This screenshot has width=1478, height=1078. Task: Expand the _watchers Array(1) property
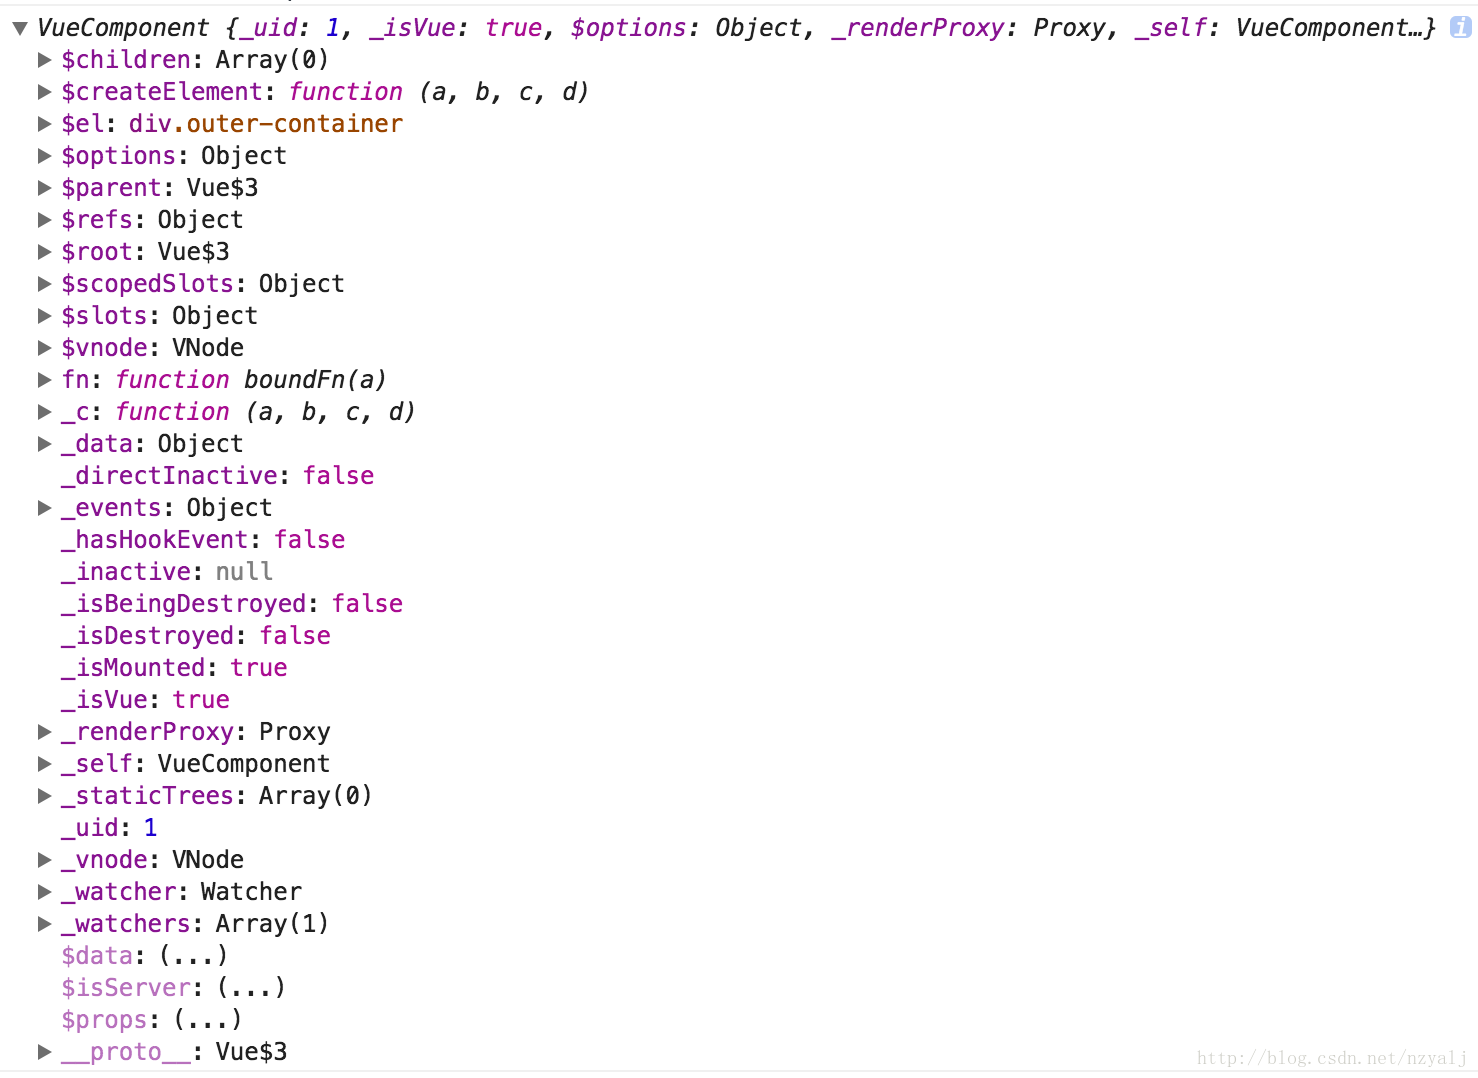click(x=44, y=924)
